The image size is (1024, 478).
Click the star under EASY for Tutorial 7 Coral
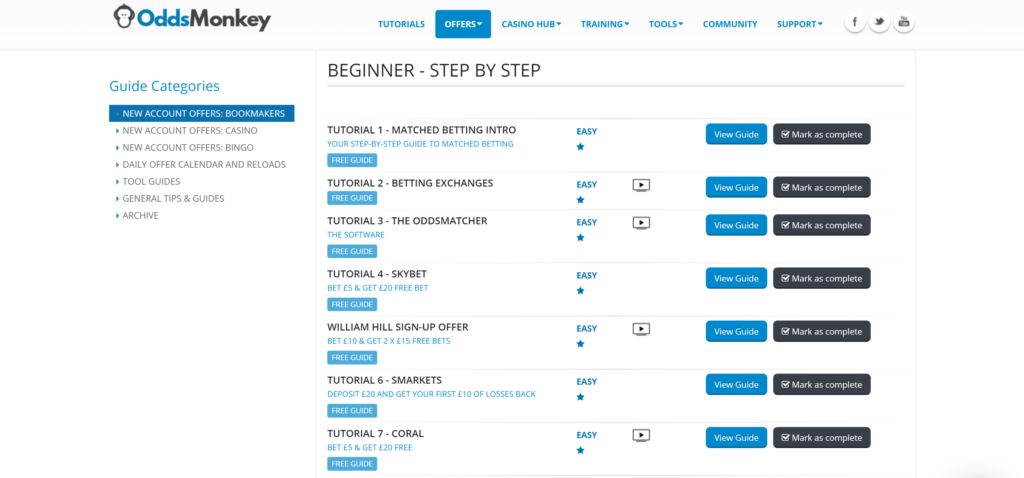pos(580,450)
